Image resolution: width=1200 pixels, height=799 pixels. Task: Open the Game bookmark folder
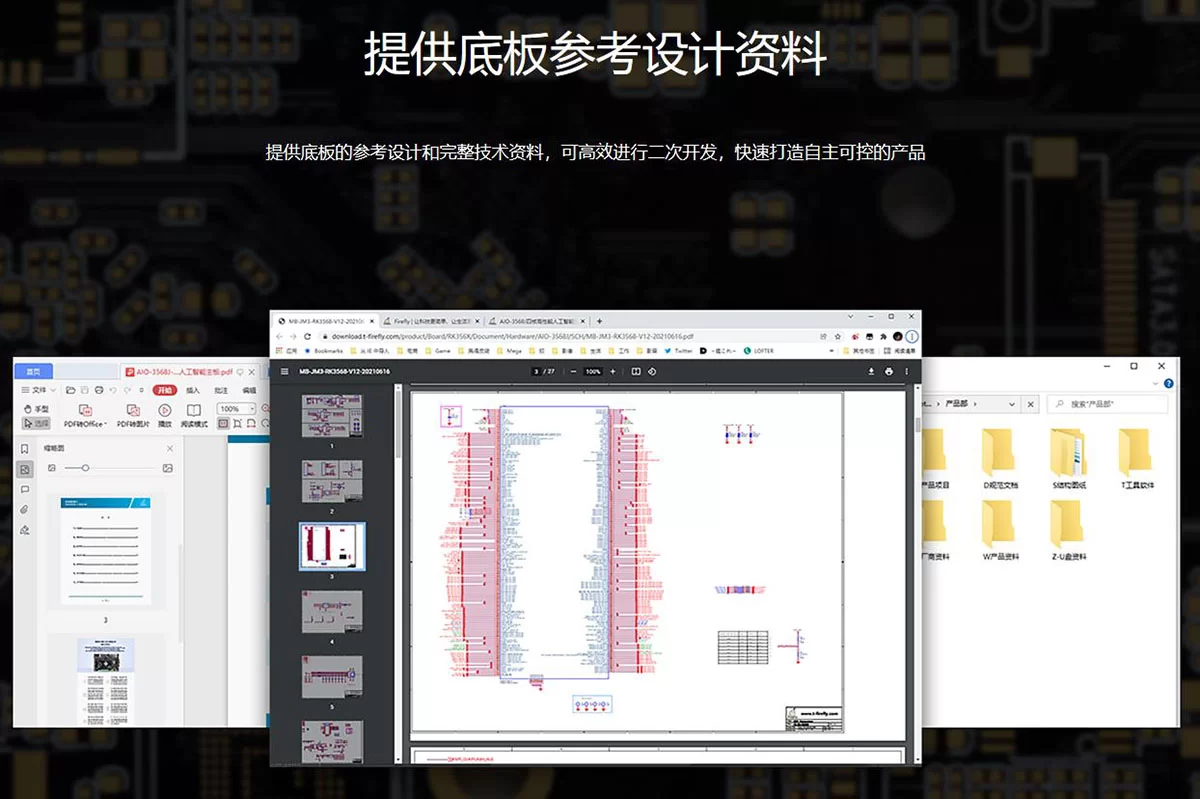pyautogui.click(x=437, y=351)
